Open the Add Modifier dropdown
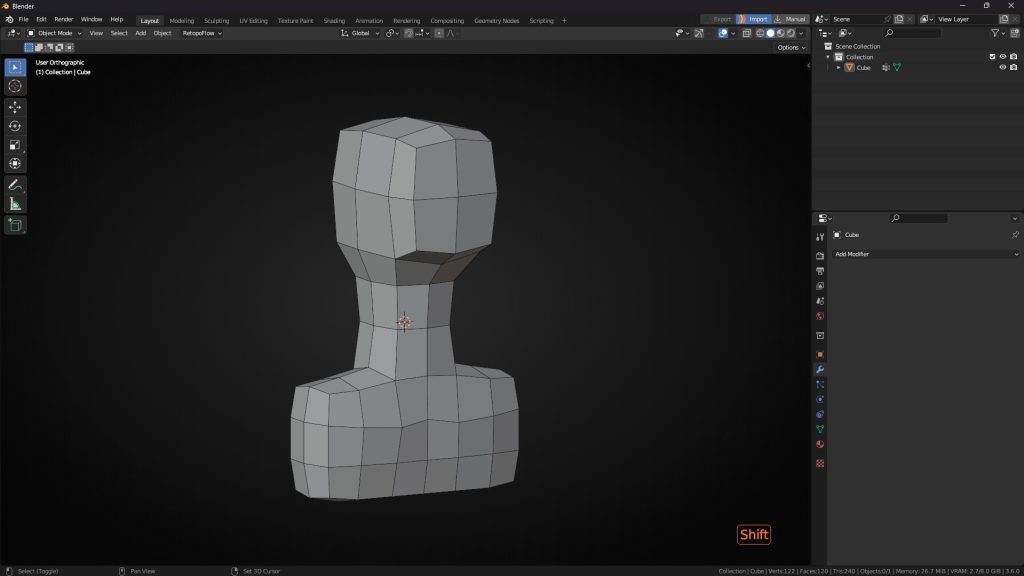 point(926,254)
